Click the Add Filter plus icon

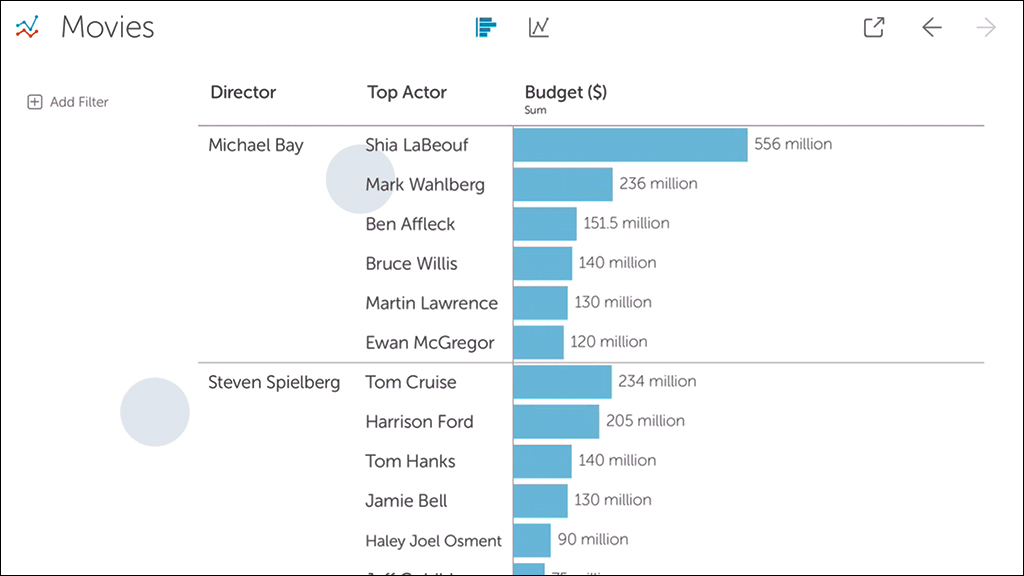[35, 102]
